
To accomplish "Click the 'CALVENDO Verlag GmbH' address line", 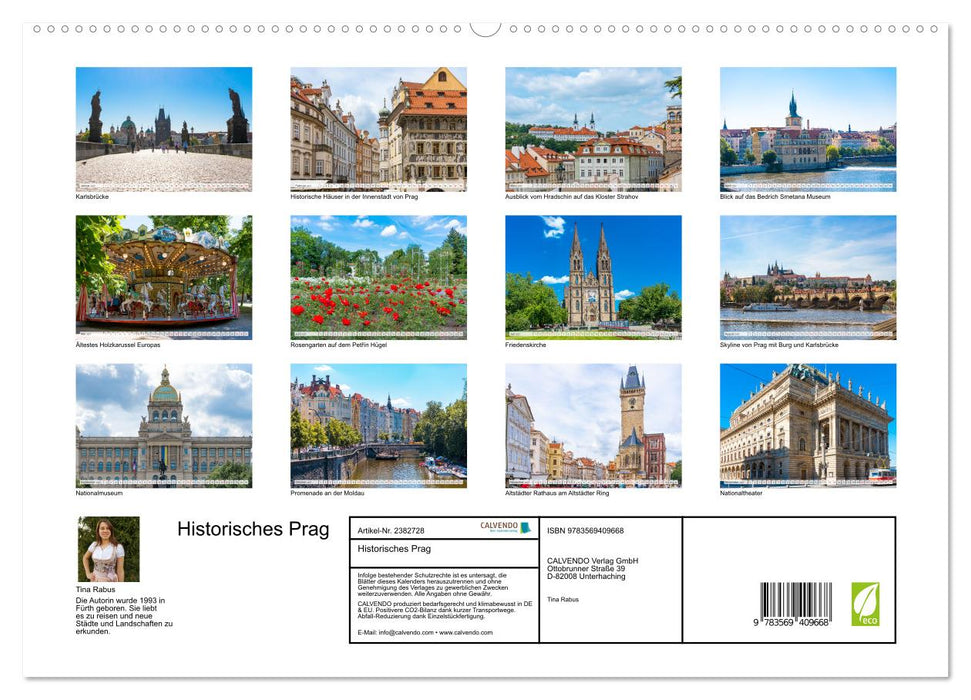I will coord(593,561).
